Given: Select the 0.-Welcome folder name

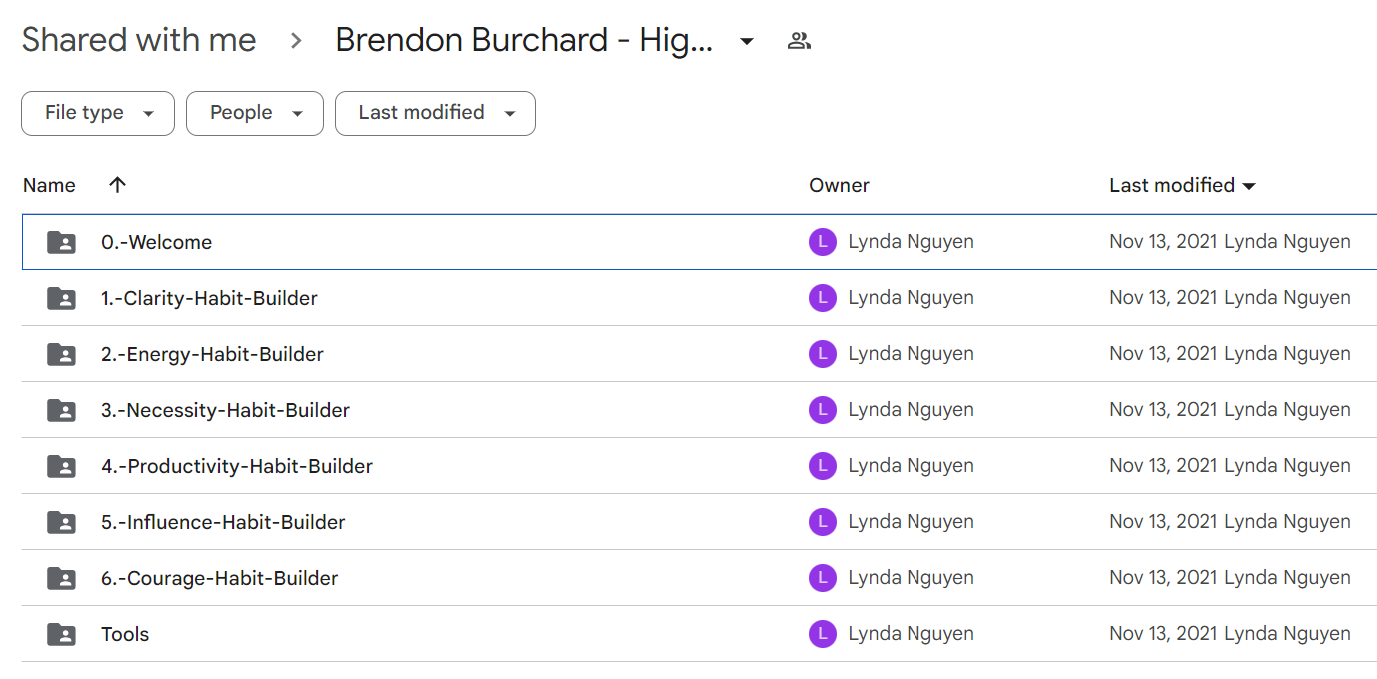Looking at the screenshot, I should point(156,242).
